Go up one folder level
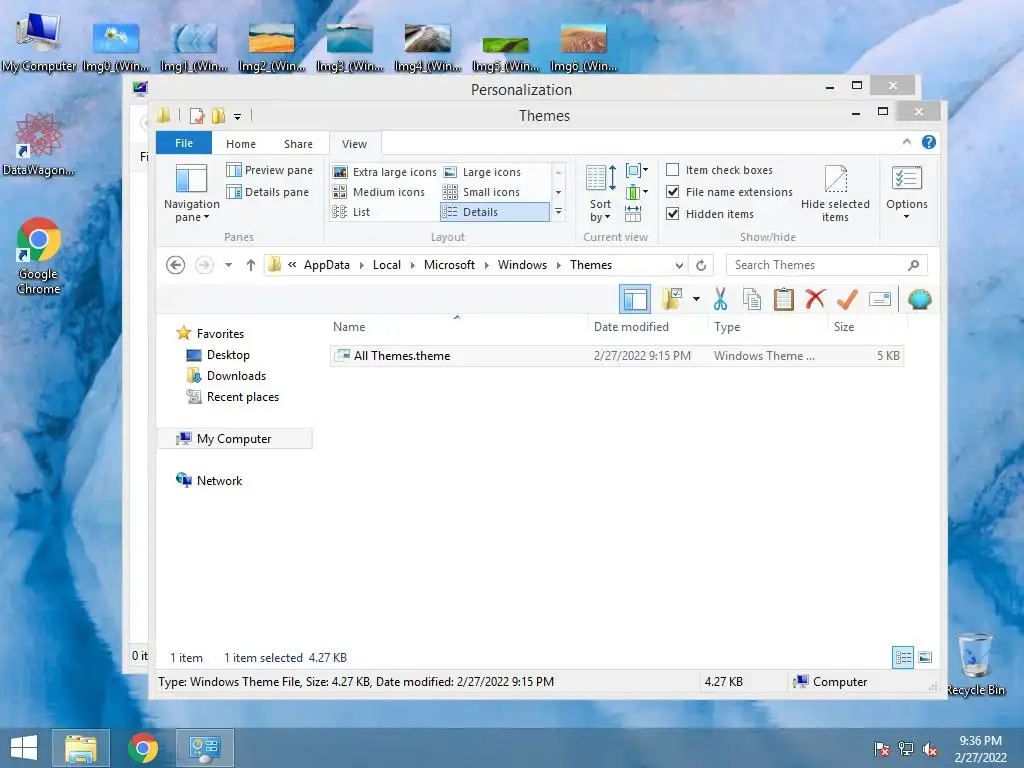Viewport: 1024px width, 768px height. (251, 265)
